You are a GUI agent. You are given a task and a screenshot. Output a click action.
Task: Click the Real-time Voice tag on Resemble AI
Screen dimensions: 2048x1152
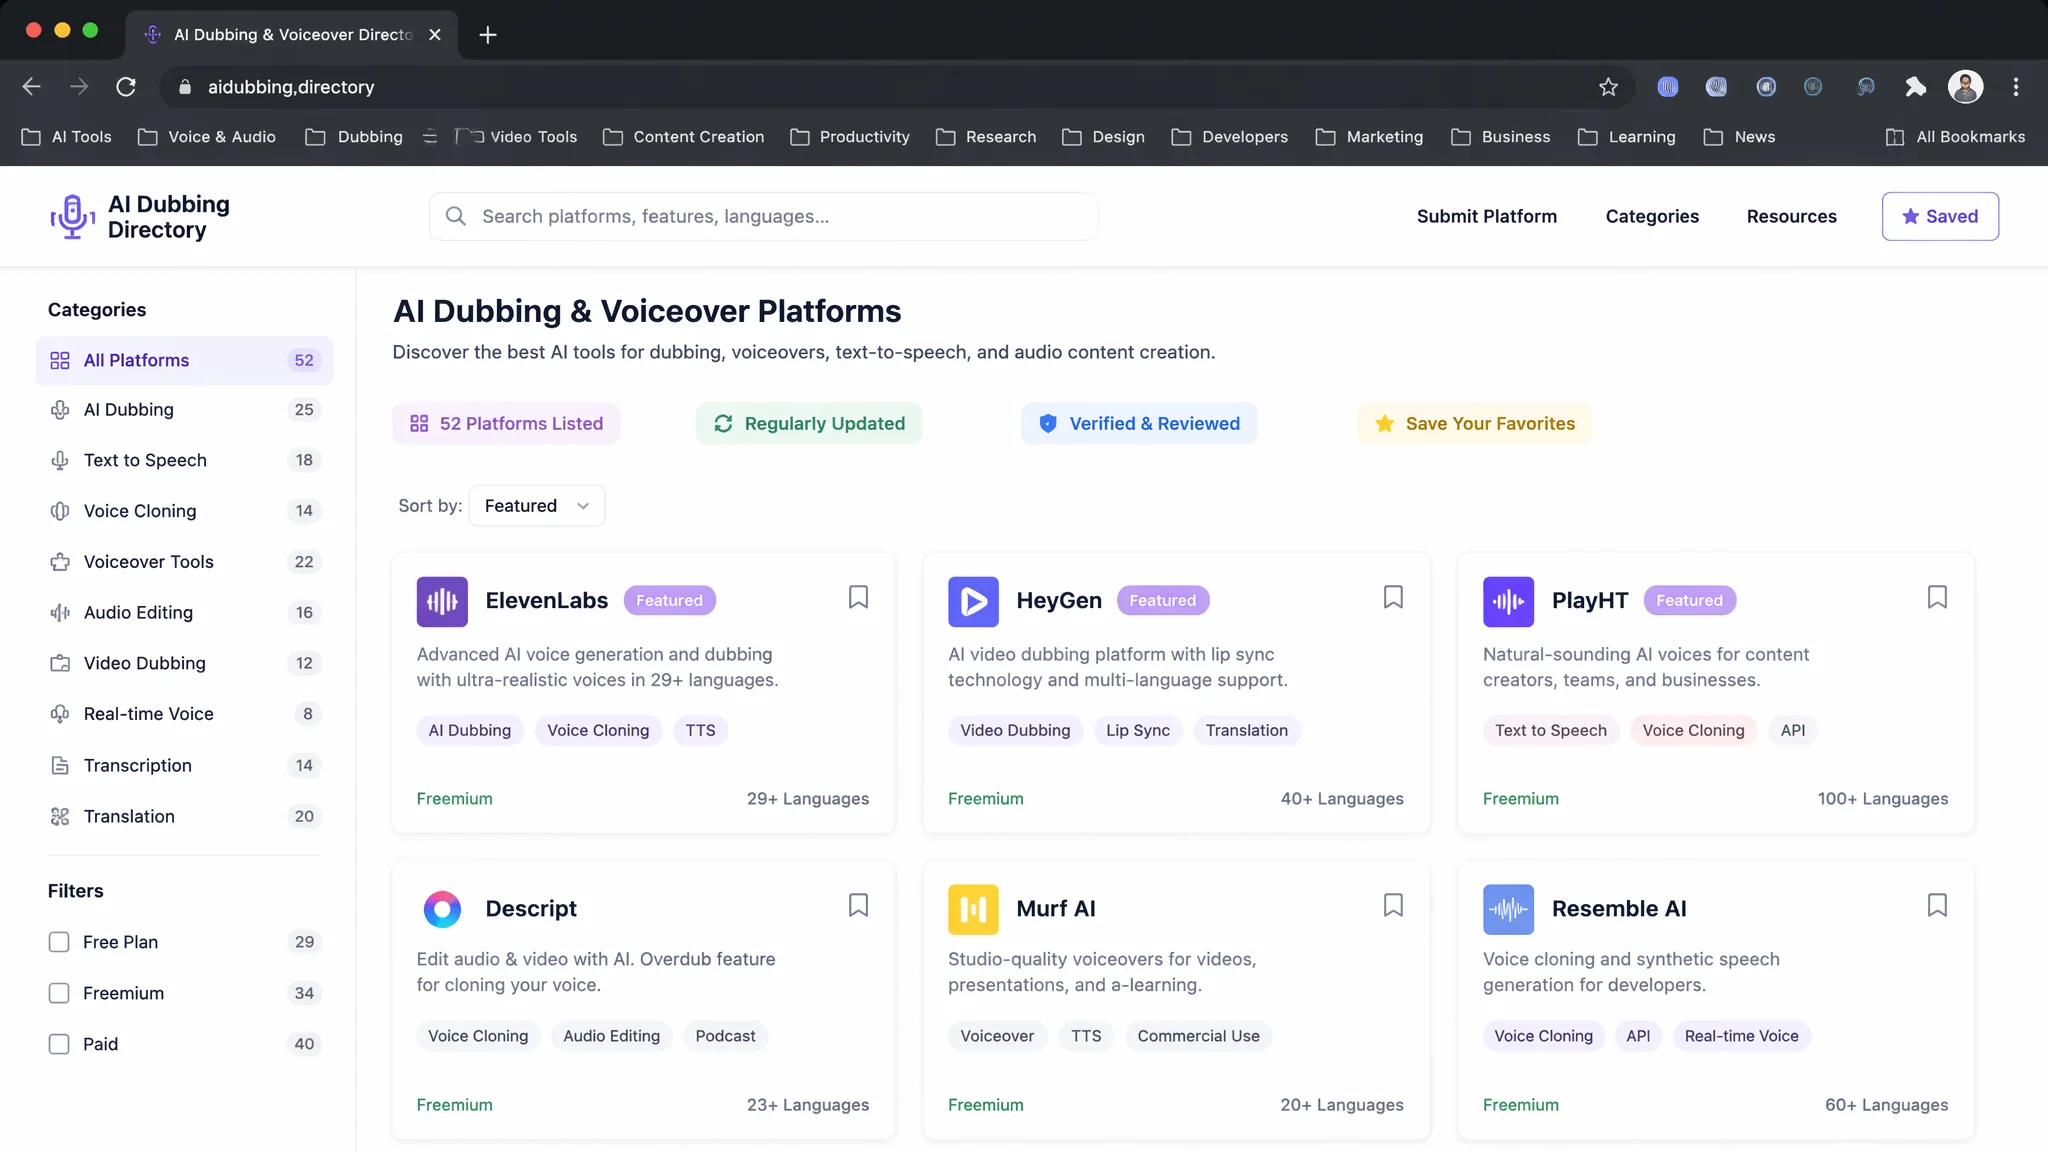(x=1741, y=1036)
